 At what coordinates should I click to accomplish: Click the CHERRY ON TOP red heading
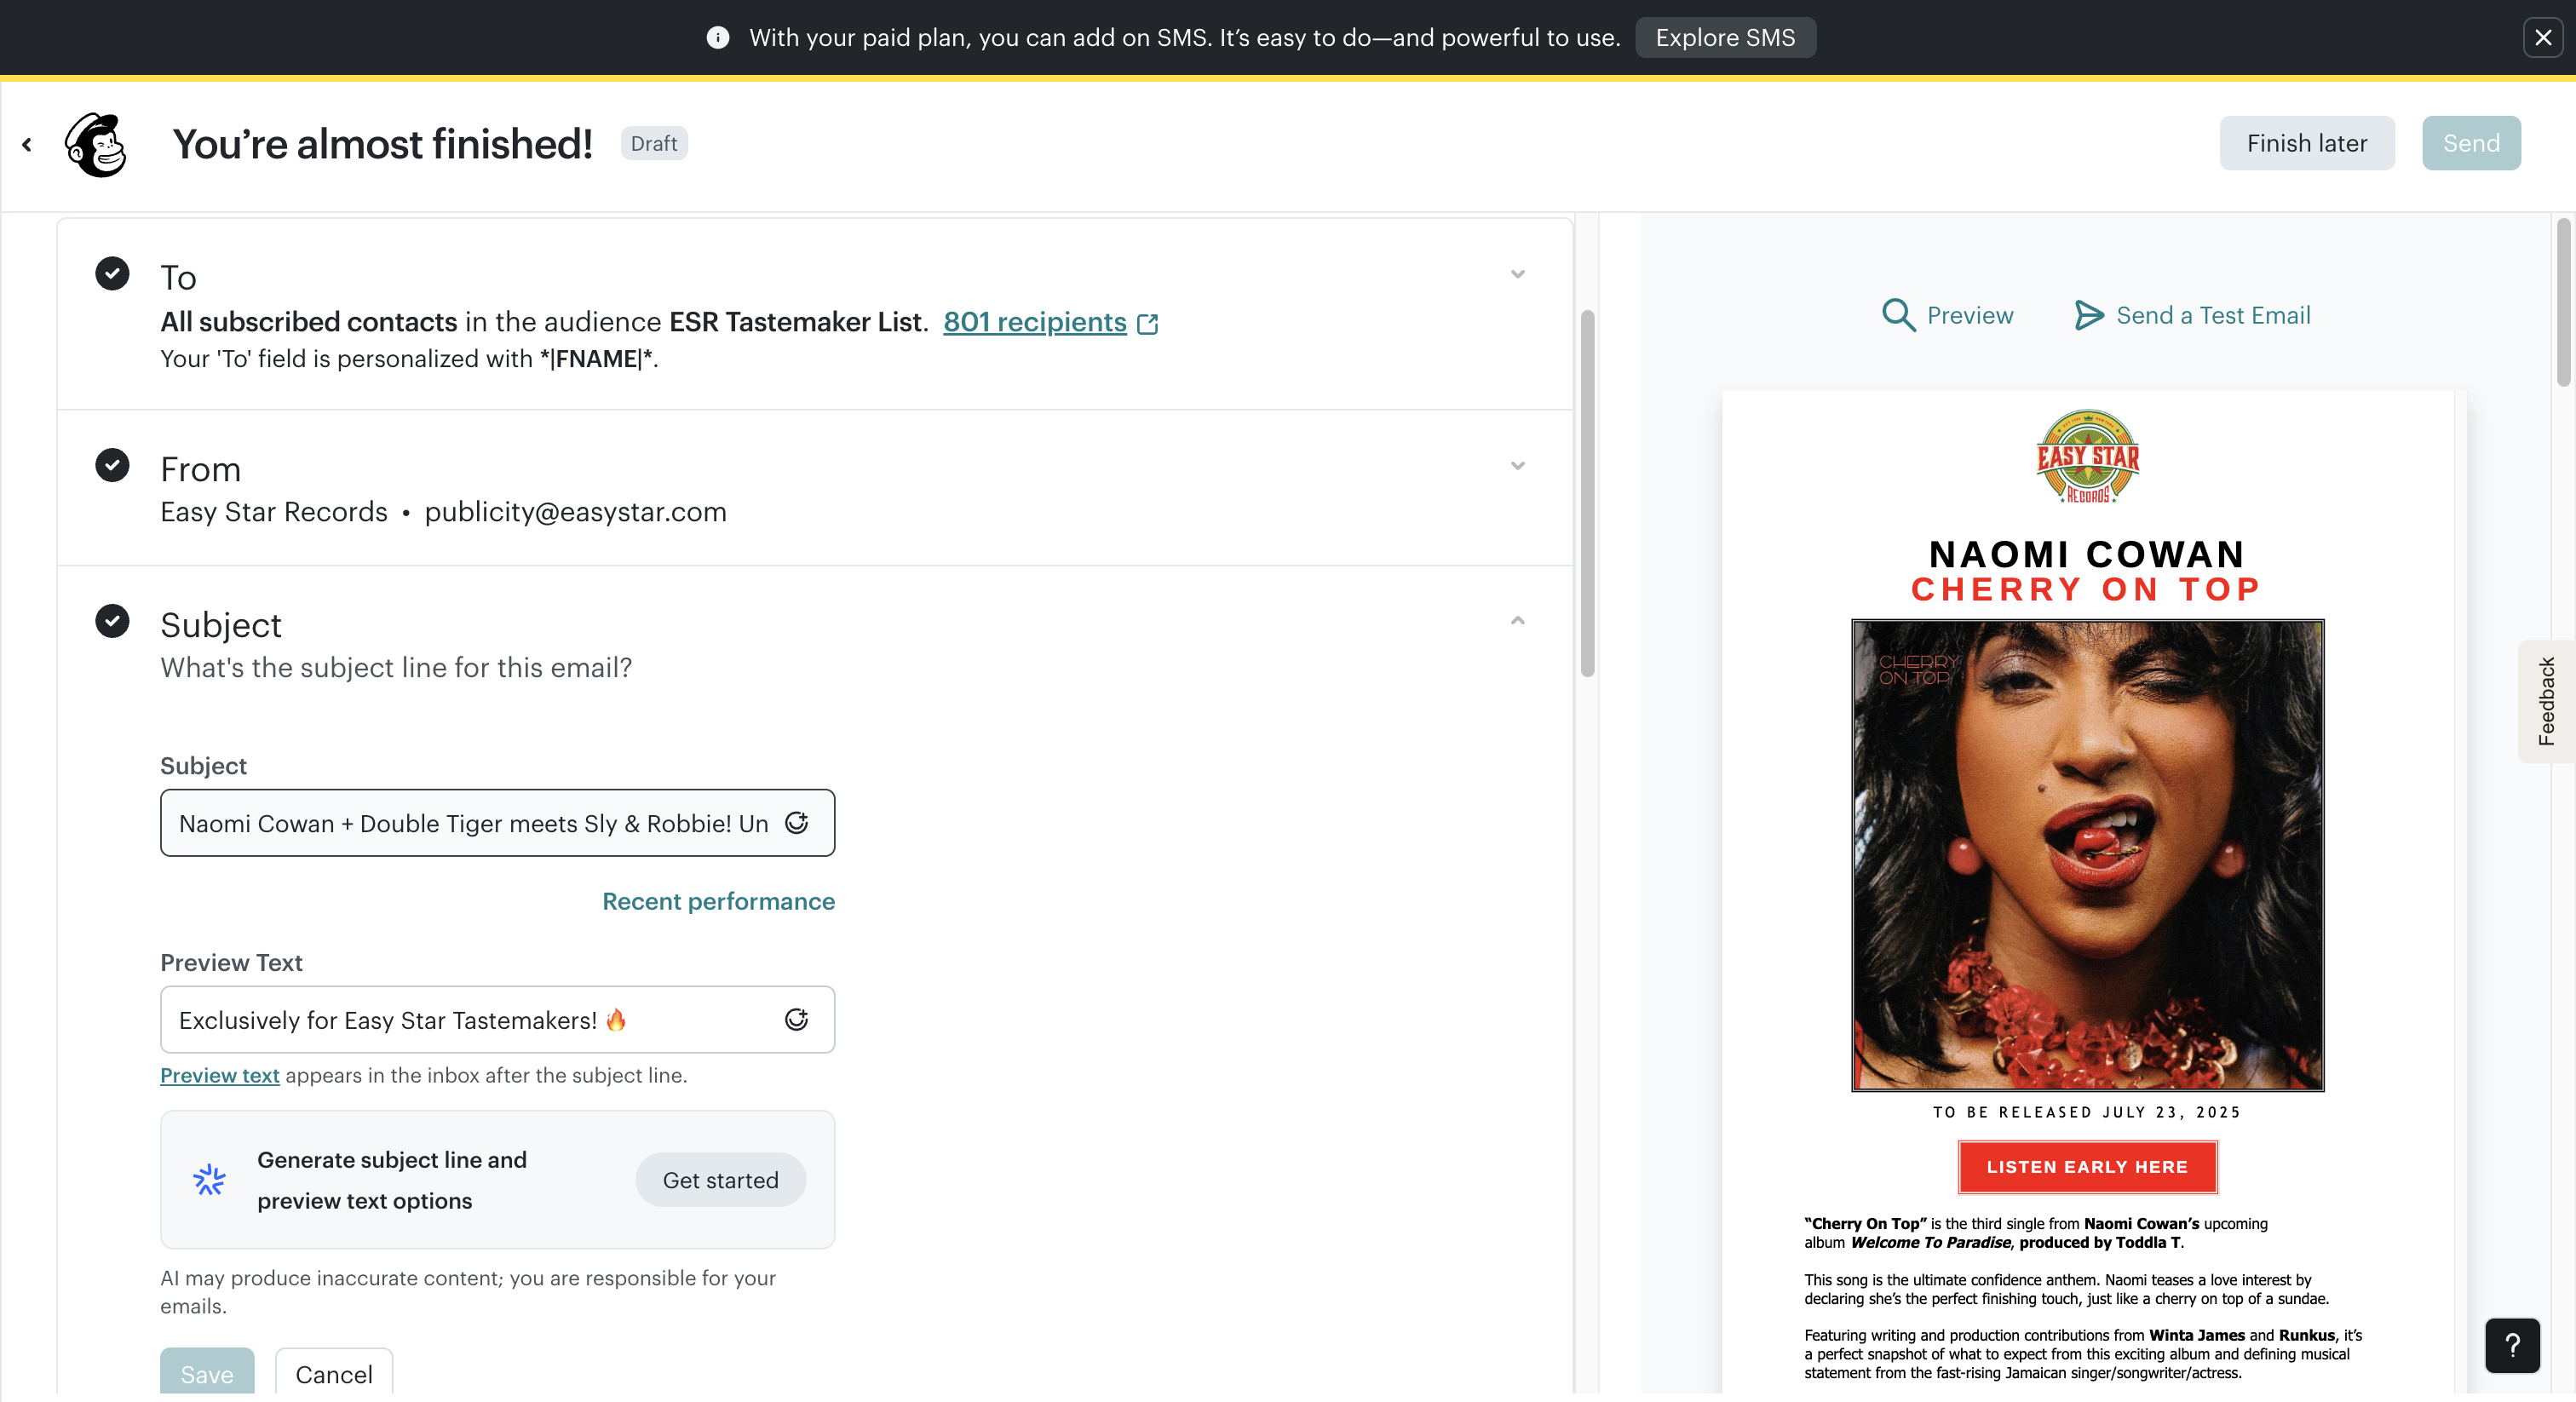pyautogui.click(x=2087, y=590)
